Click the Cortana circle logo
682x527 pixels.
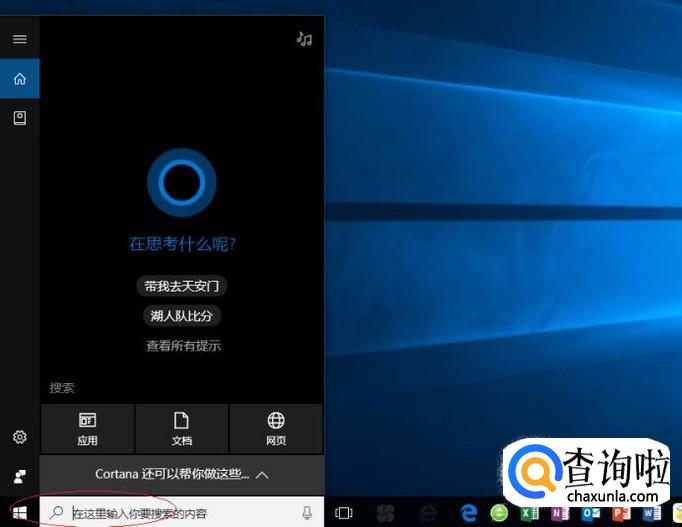182,183
